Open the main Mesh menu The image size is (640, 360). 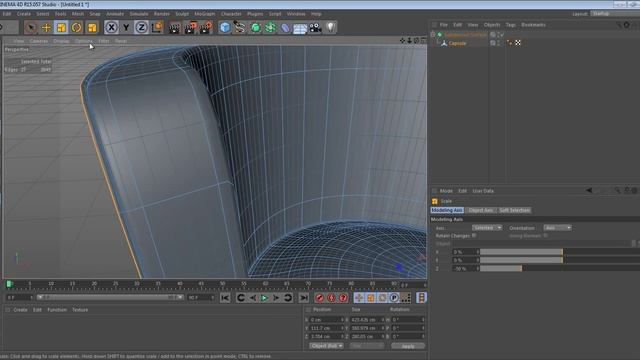[78, 14]
